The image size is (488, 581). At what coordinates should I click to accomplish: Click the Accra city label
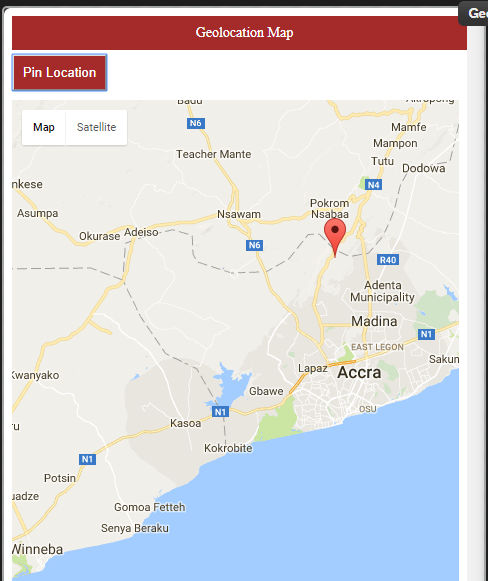coord(359,372)
